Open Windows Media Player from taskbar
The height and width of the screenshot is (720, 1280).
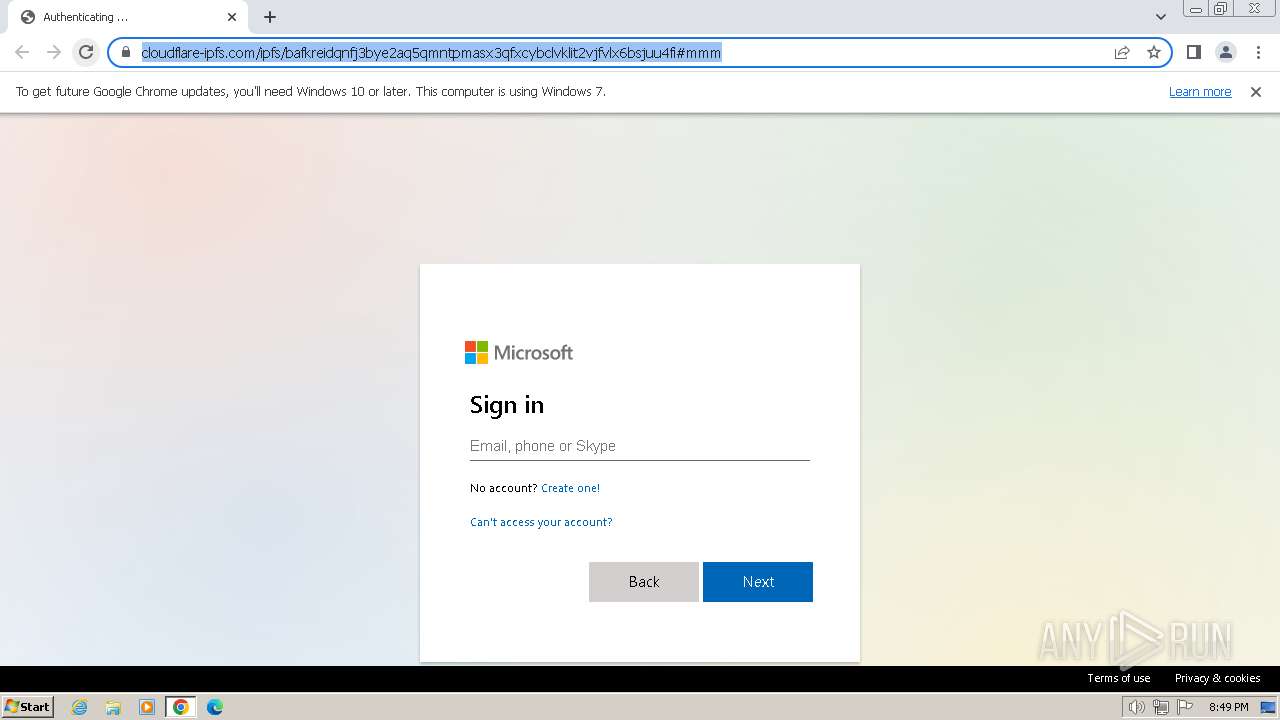(147, 707)
